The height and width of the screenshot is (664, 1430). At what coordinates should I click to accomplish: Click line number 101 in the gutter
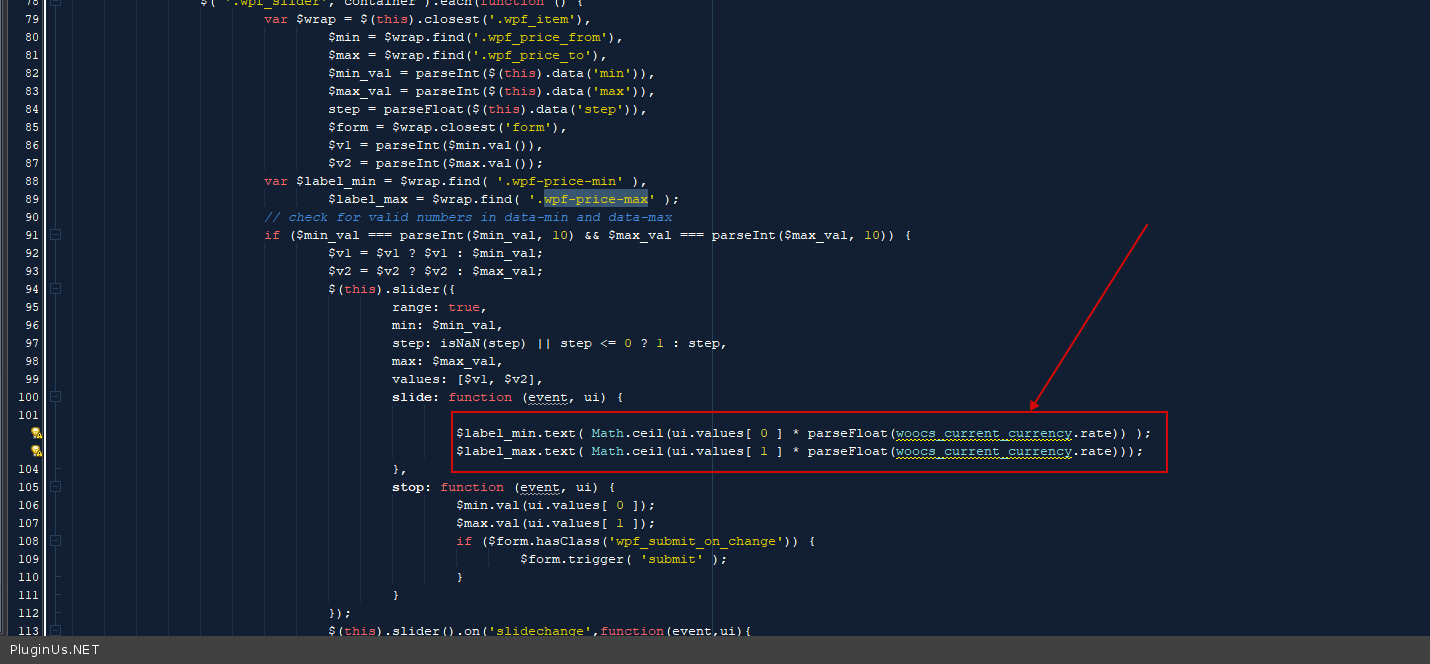pos(27,415)
